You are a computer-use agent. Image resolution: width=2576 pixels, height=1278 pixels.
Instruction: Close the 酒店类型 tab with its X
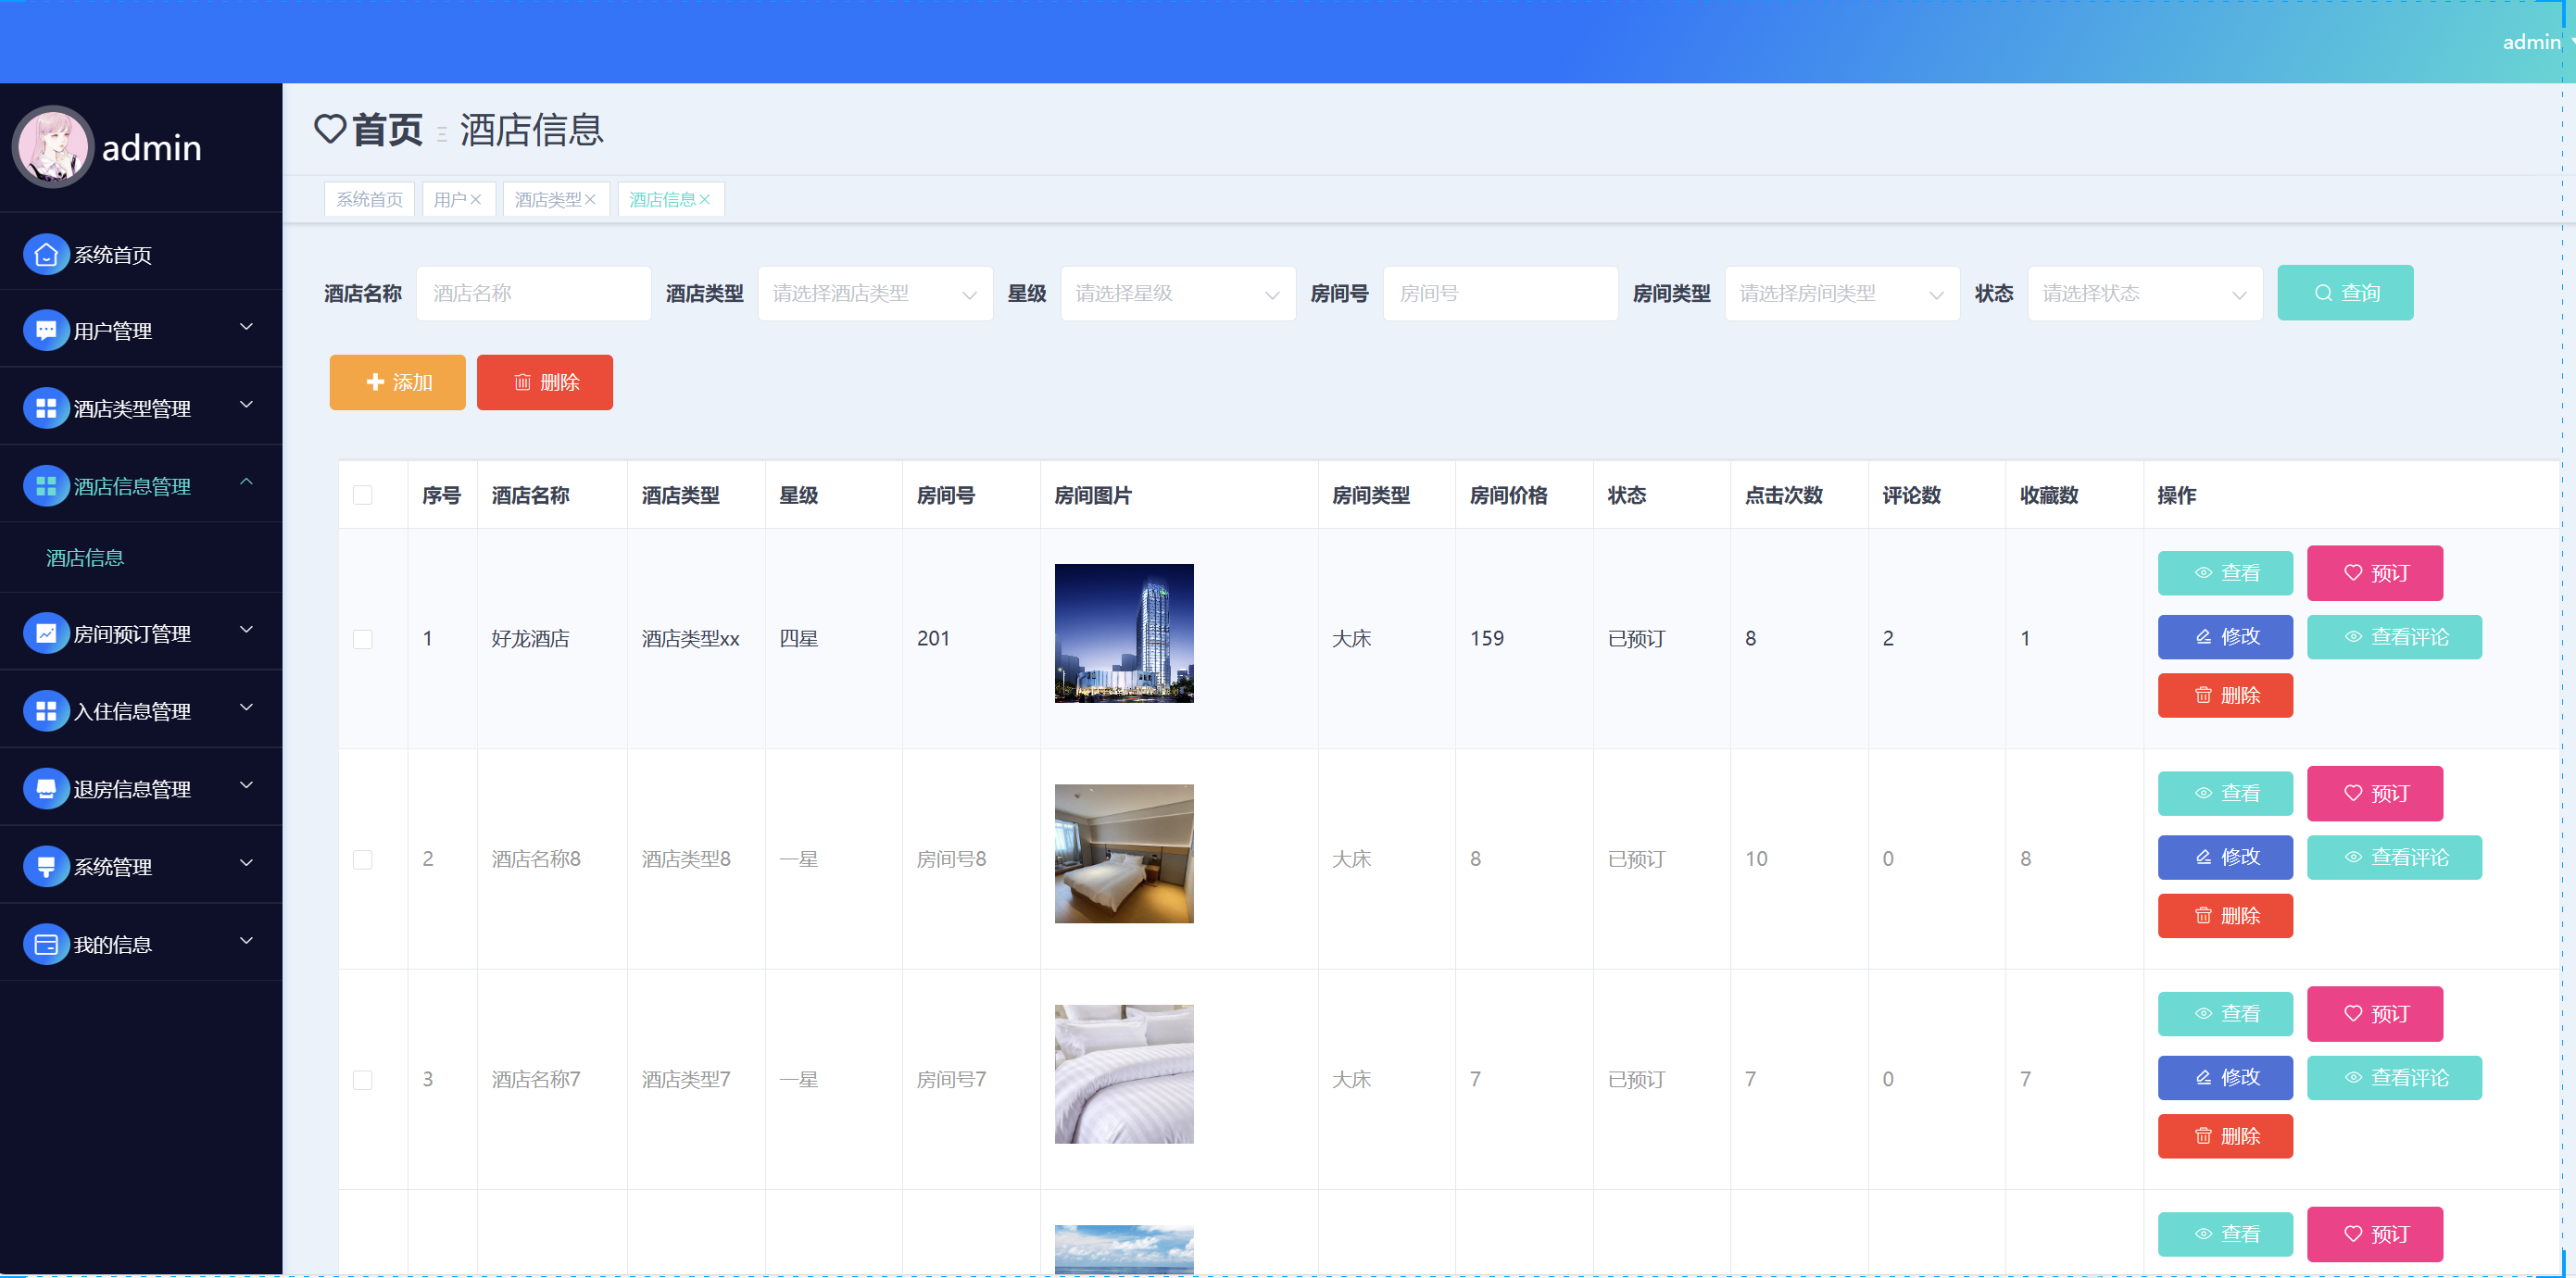(x=591, y=200)
